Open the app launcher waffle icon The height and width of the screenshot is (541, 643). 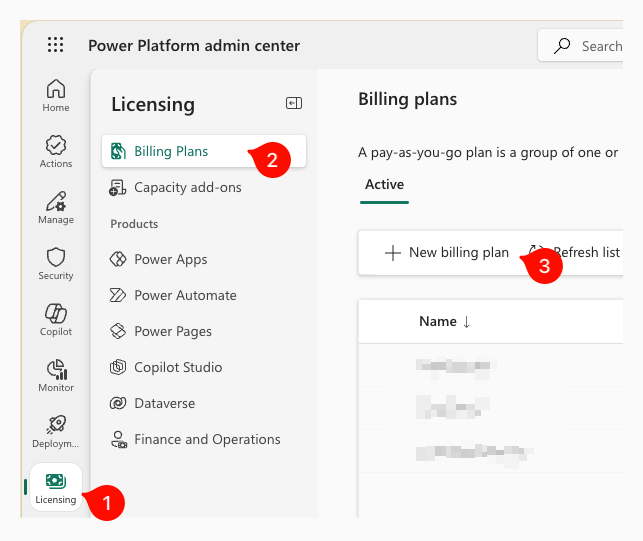[x=55, y=45]
